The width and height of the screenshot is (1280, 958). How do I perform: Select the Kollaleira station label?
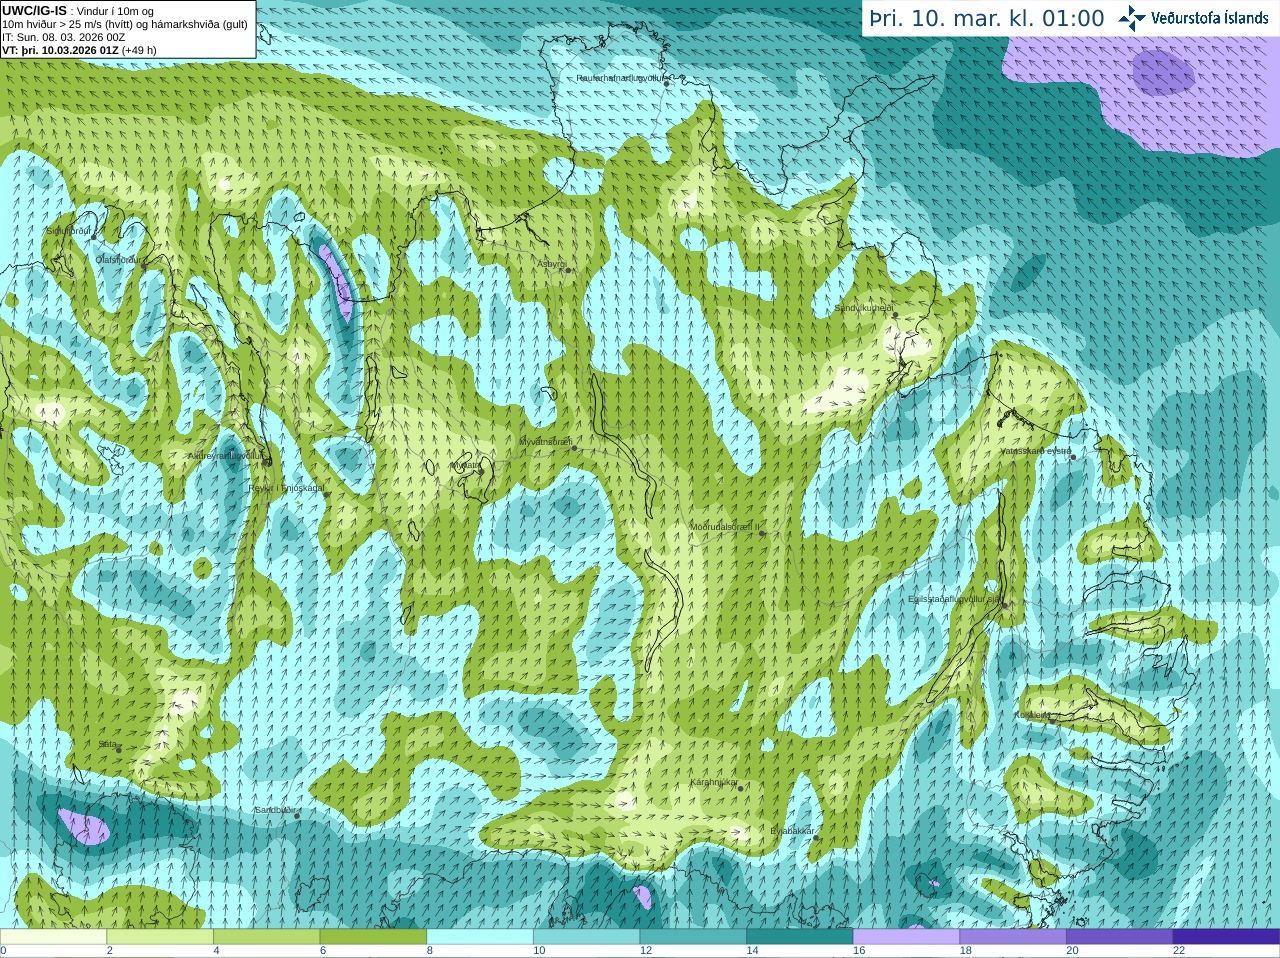tap(1032, 715)
